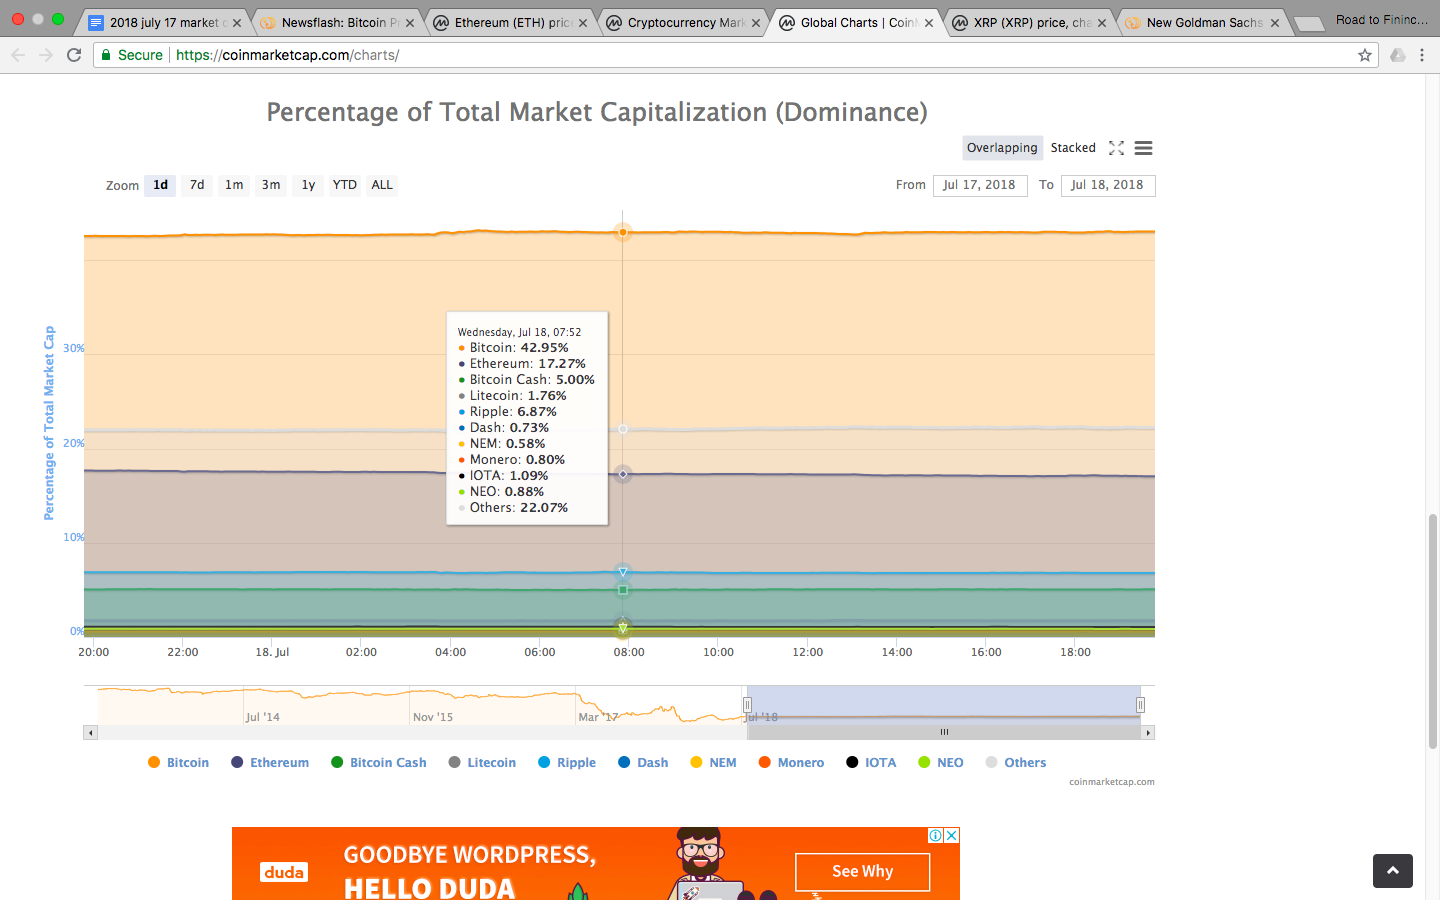Switch to 2018 july 17 market tab
Image resolution: width=1440 pixels, height=900 pixels.
pyautogui.click(x=164, y=23)
